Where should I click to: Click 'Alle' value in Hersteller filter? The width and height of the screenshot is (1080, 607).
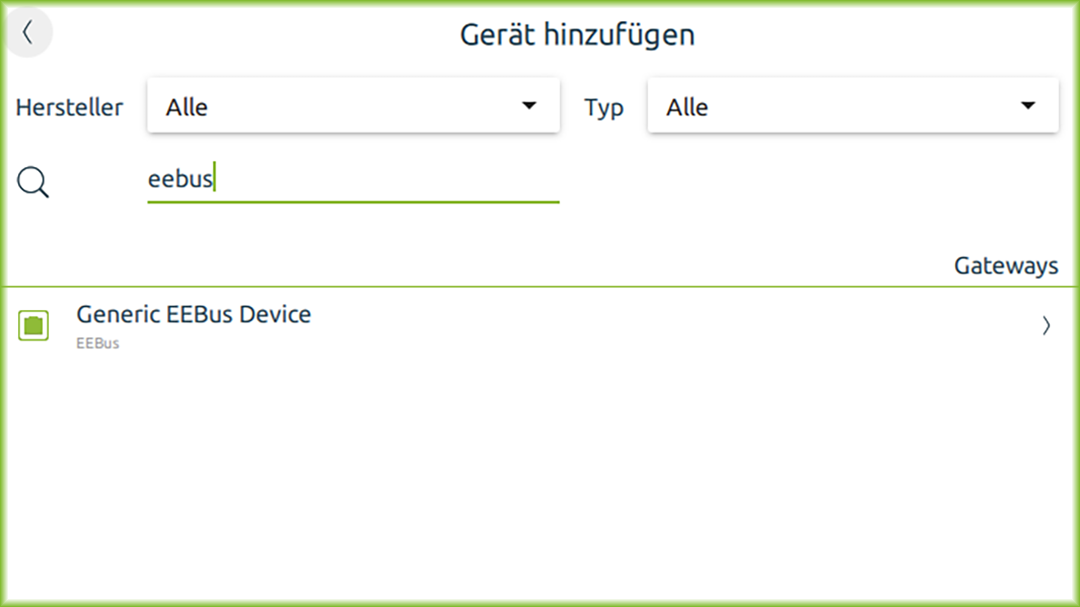coord(187,107)
